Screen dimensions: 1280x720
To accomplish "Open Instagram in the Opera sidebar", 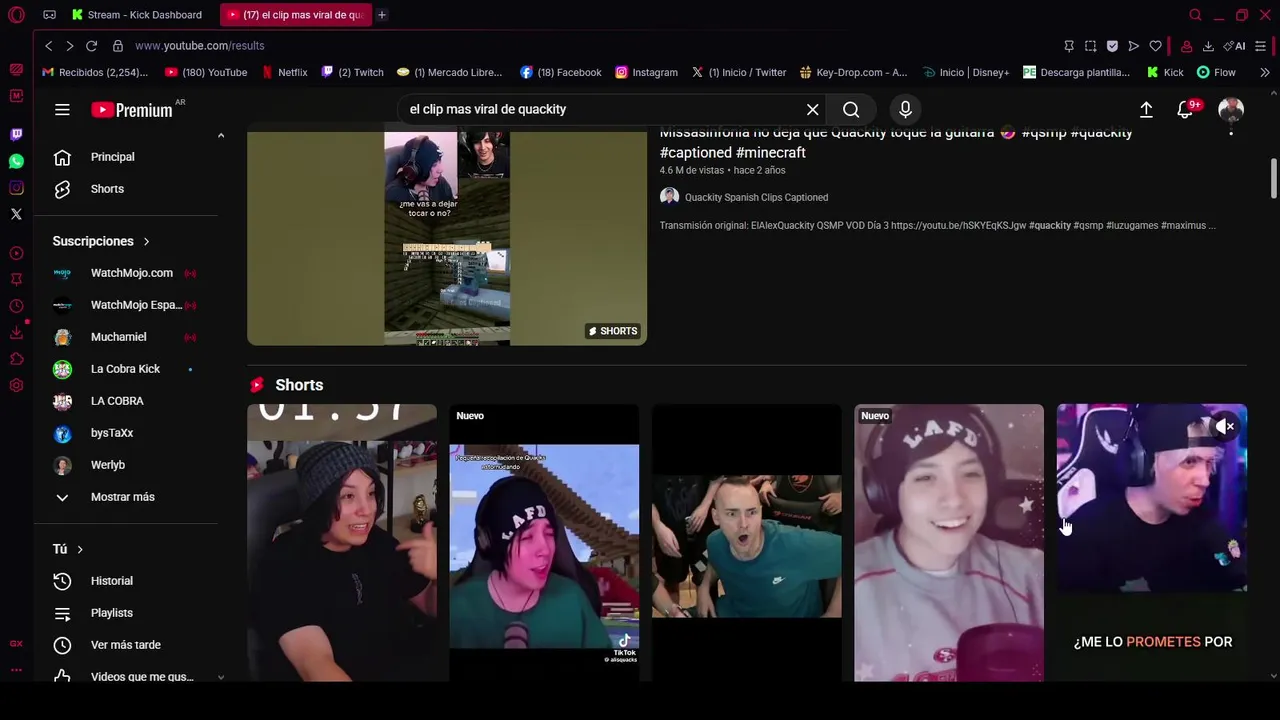I will (x=16, y=188).
